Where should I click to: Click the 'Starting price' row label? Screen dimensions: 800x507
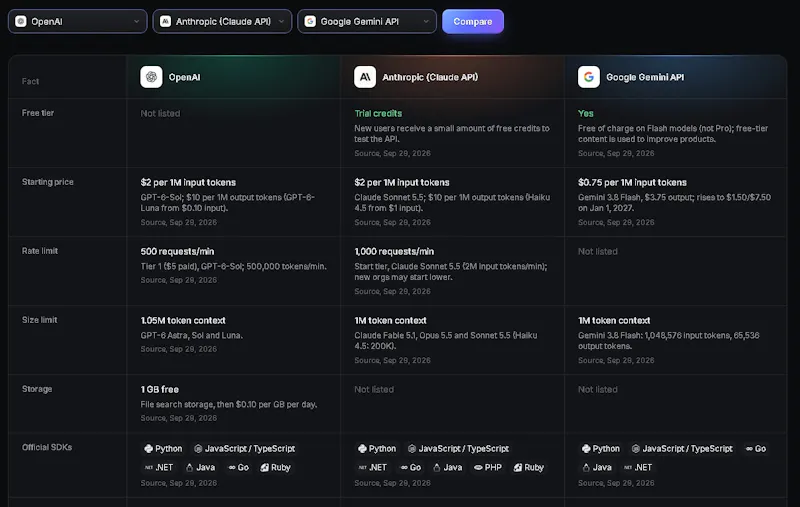tap(47, 182)
